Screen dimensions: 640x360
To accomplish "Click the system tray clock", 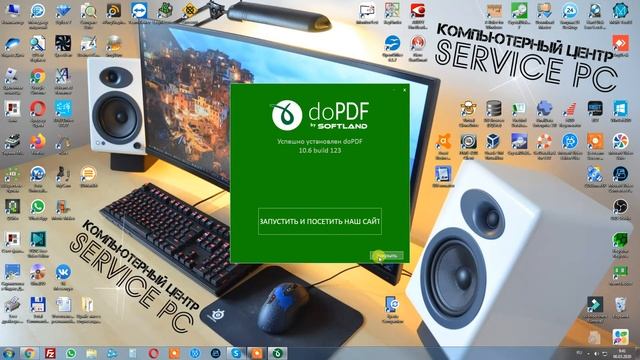I will (622, 353).
